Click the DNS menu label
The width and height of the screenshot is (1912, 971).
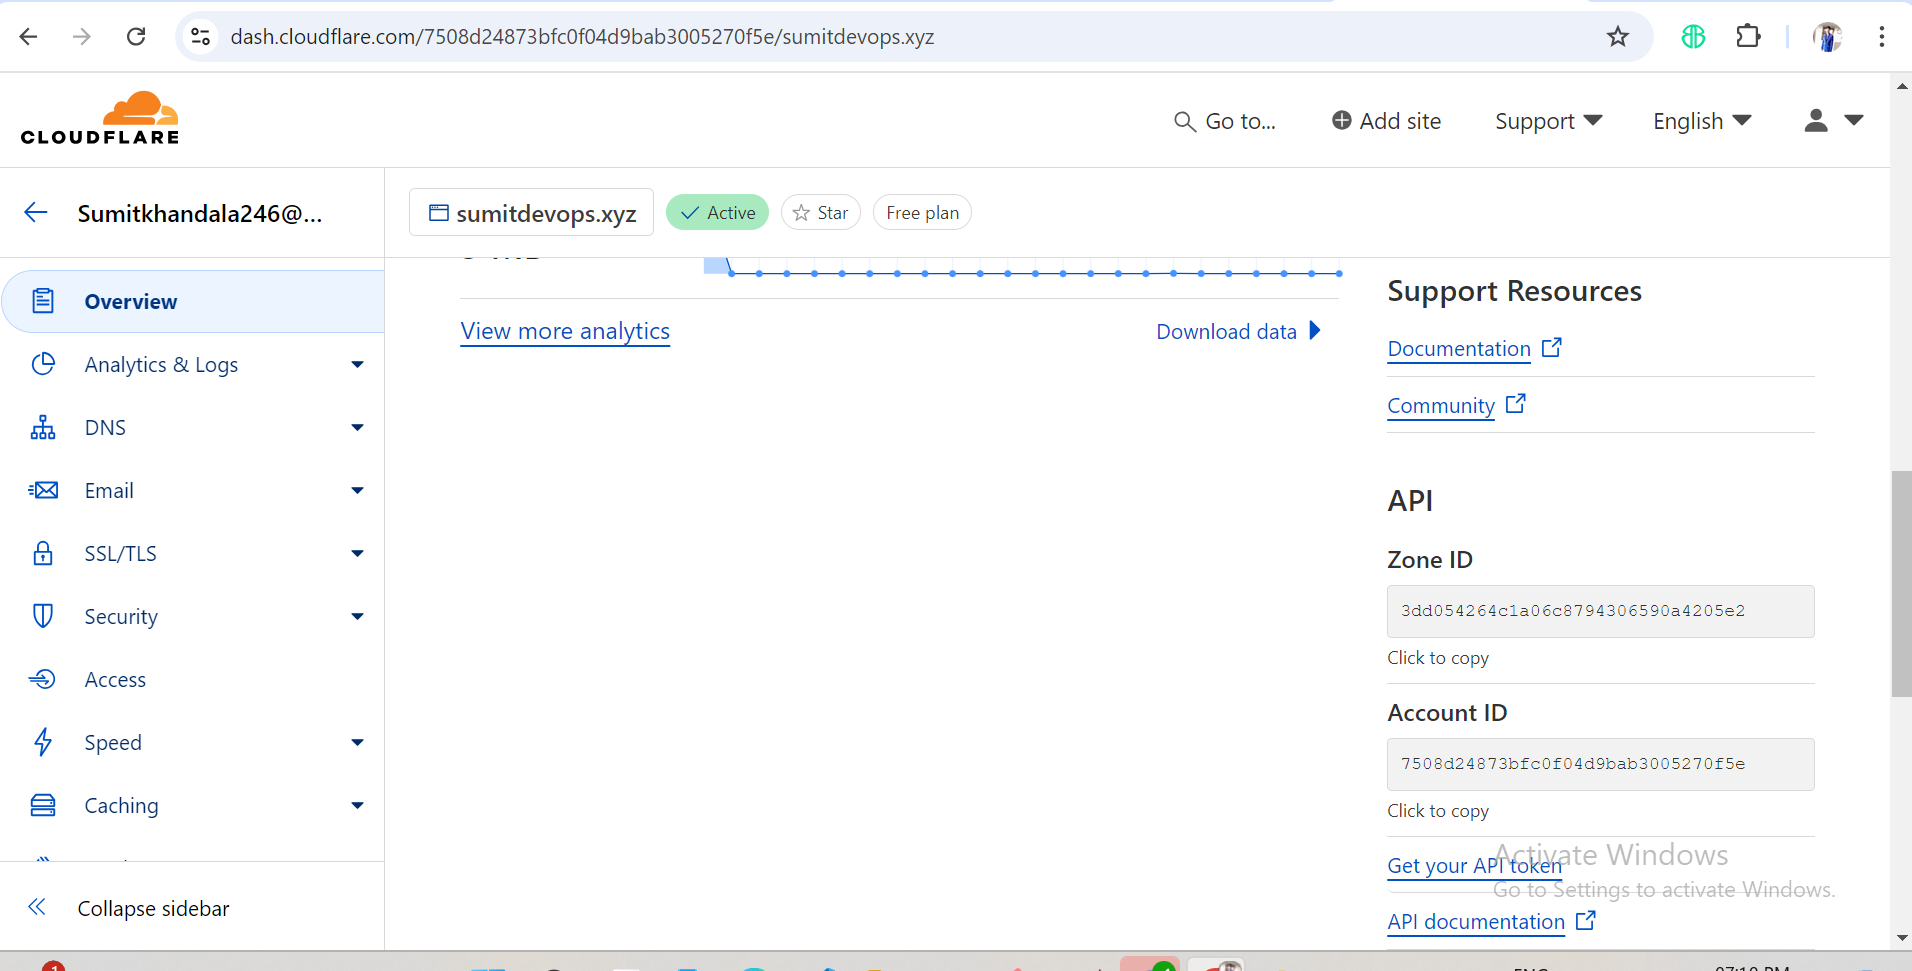(105, 428)
